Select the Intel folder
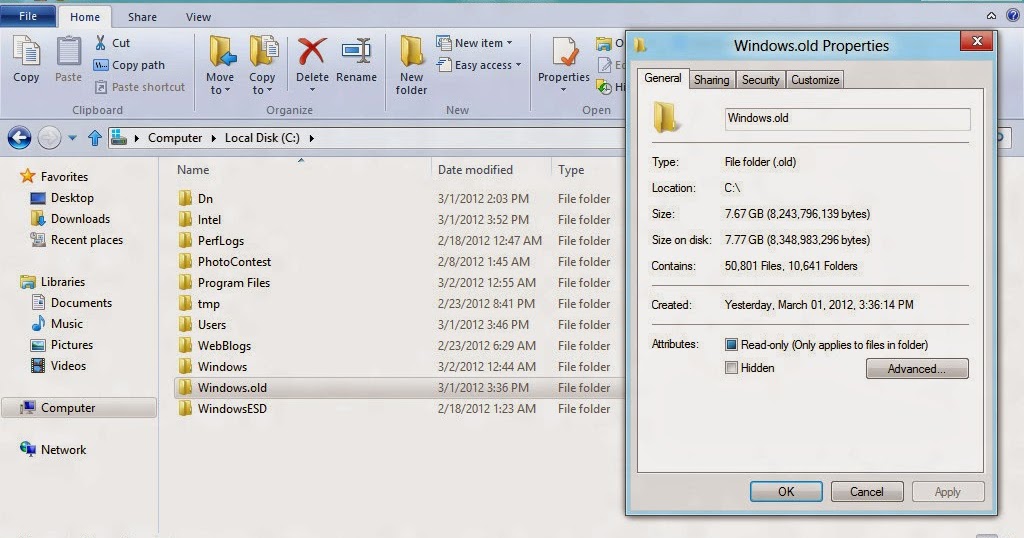Viewport: 1024px width, 538px height. (x=398, y=219)
